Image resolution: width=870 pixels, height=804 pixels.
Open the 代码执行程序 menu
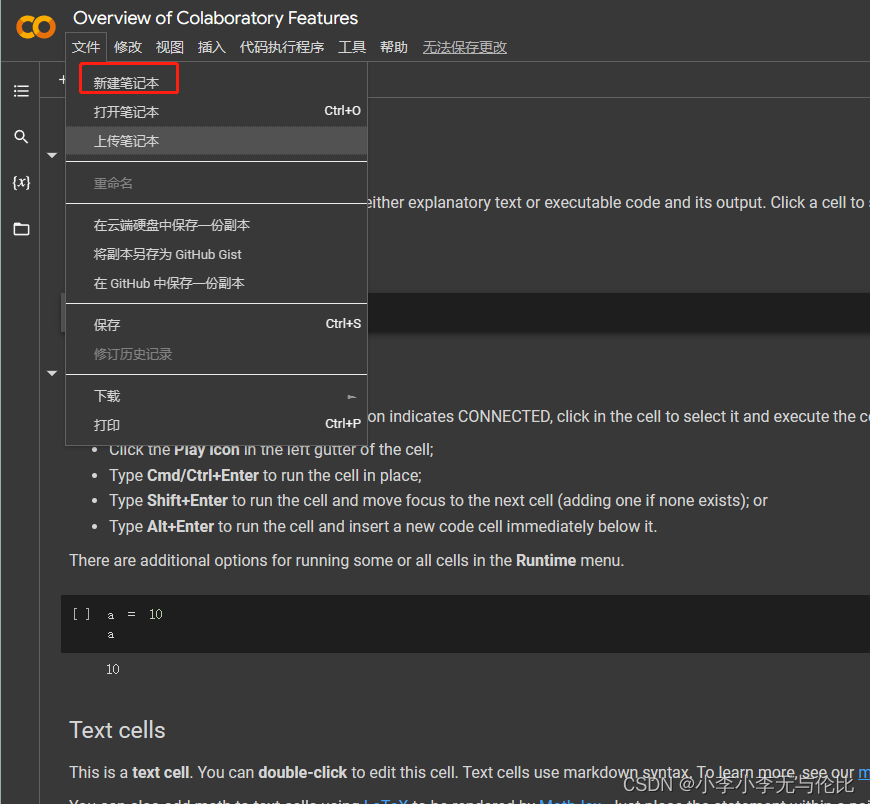282,47
